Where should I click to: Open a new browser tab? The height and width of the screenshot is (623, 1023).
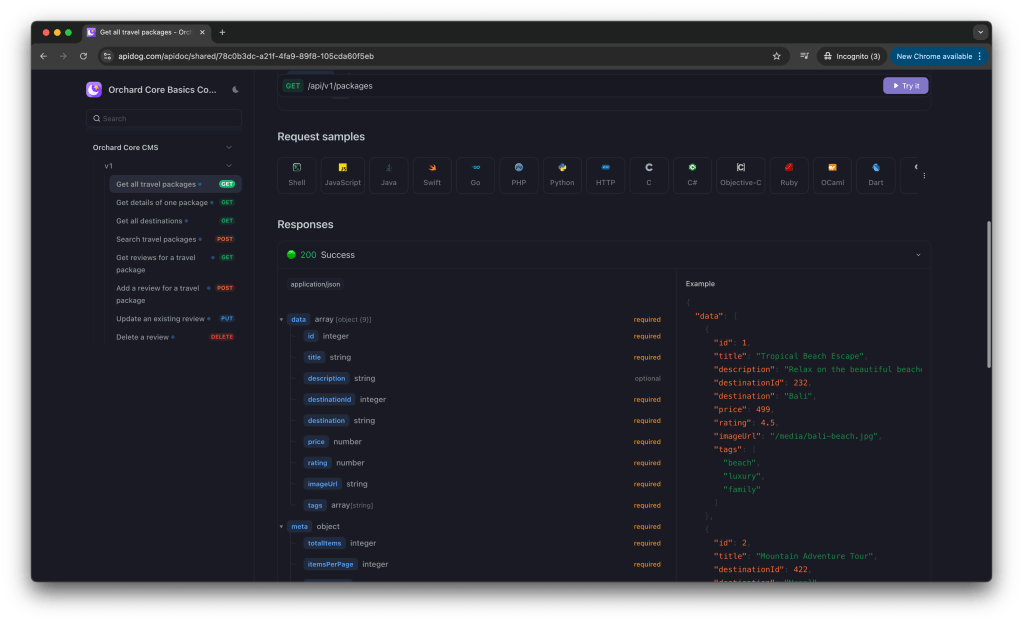tap(222, 32)
